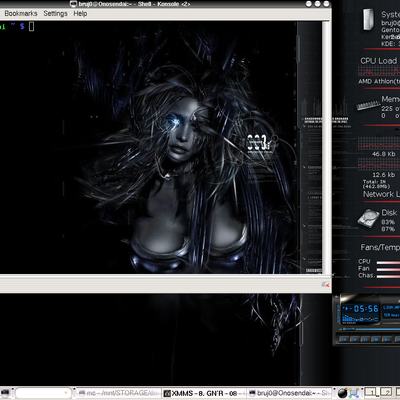Screen dimensions: 400x400
Task: Click the Fans/Temp heading
Action: [x=380, y=247]
